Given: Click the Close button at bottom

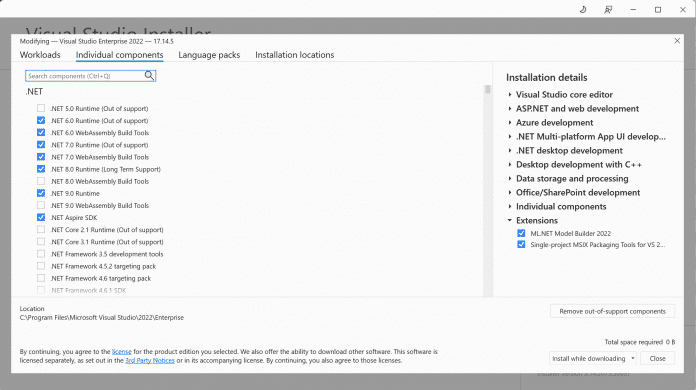Looking at the screenshot, I should pos(657,358).
